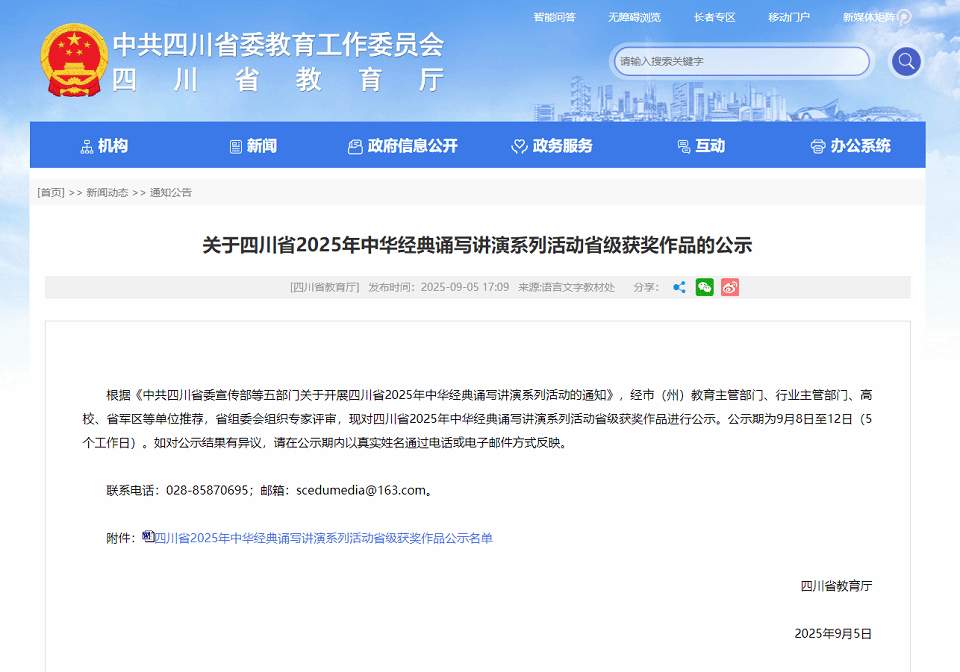Open the 机构 navigation menu
960x672 pixels.
click(x=104, y=146)
